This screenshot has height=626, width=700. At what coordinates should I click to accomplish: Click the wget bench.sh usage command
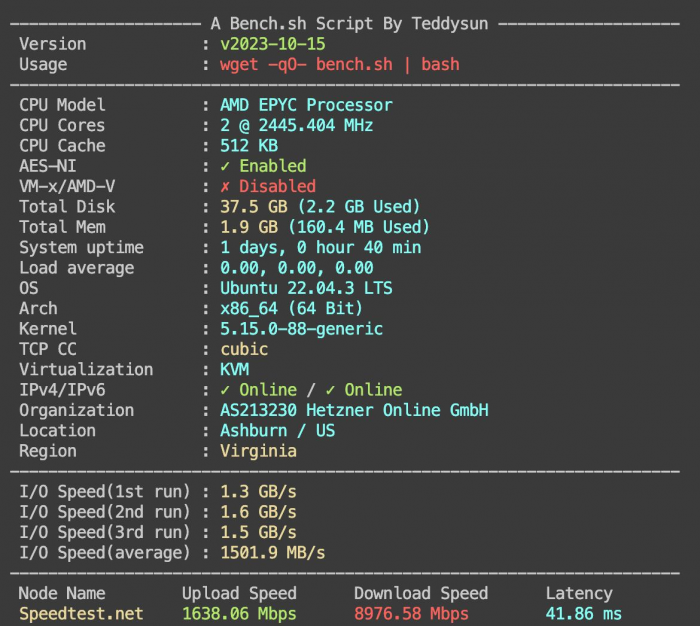coord(339,64)
